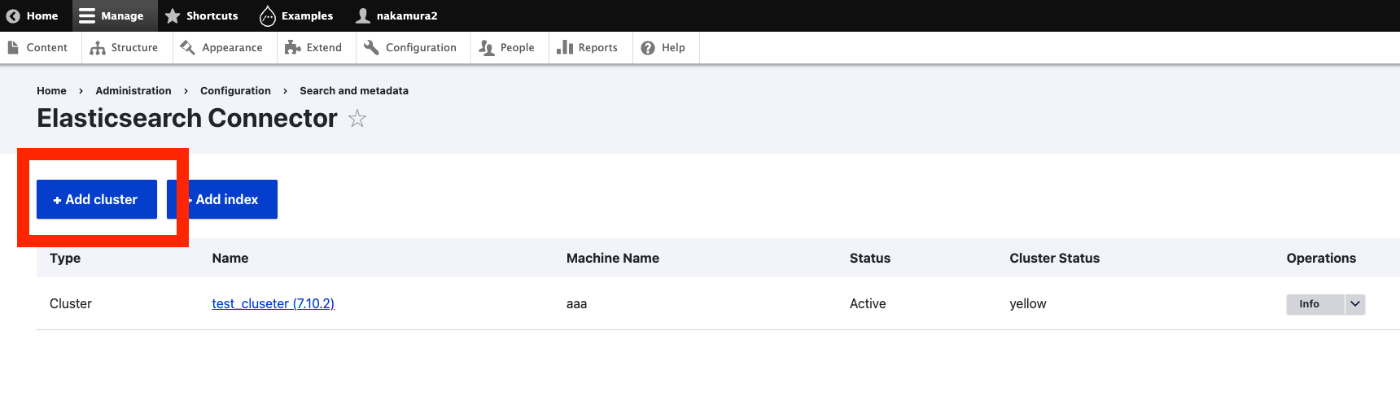This screenshot has width=1400, height=418.
Task: Expand the Info operations dropdown arrow
Action: 1355,304
